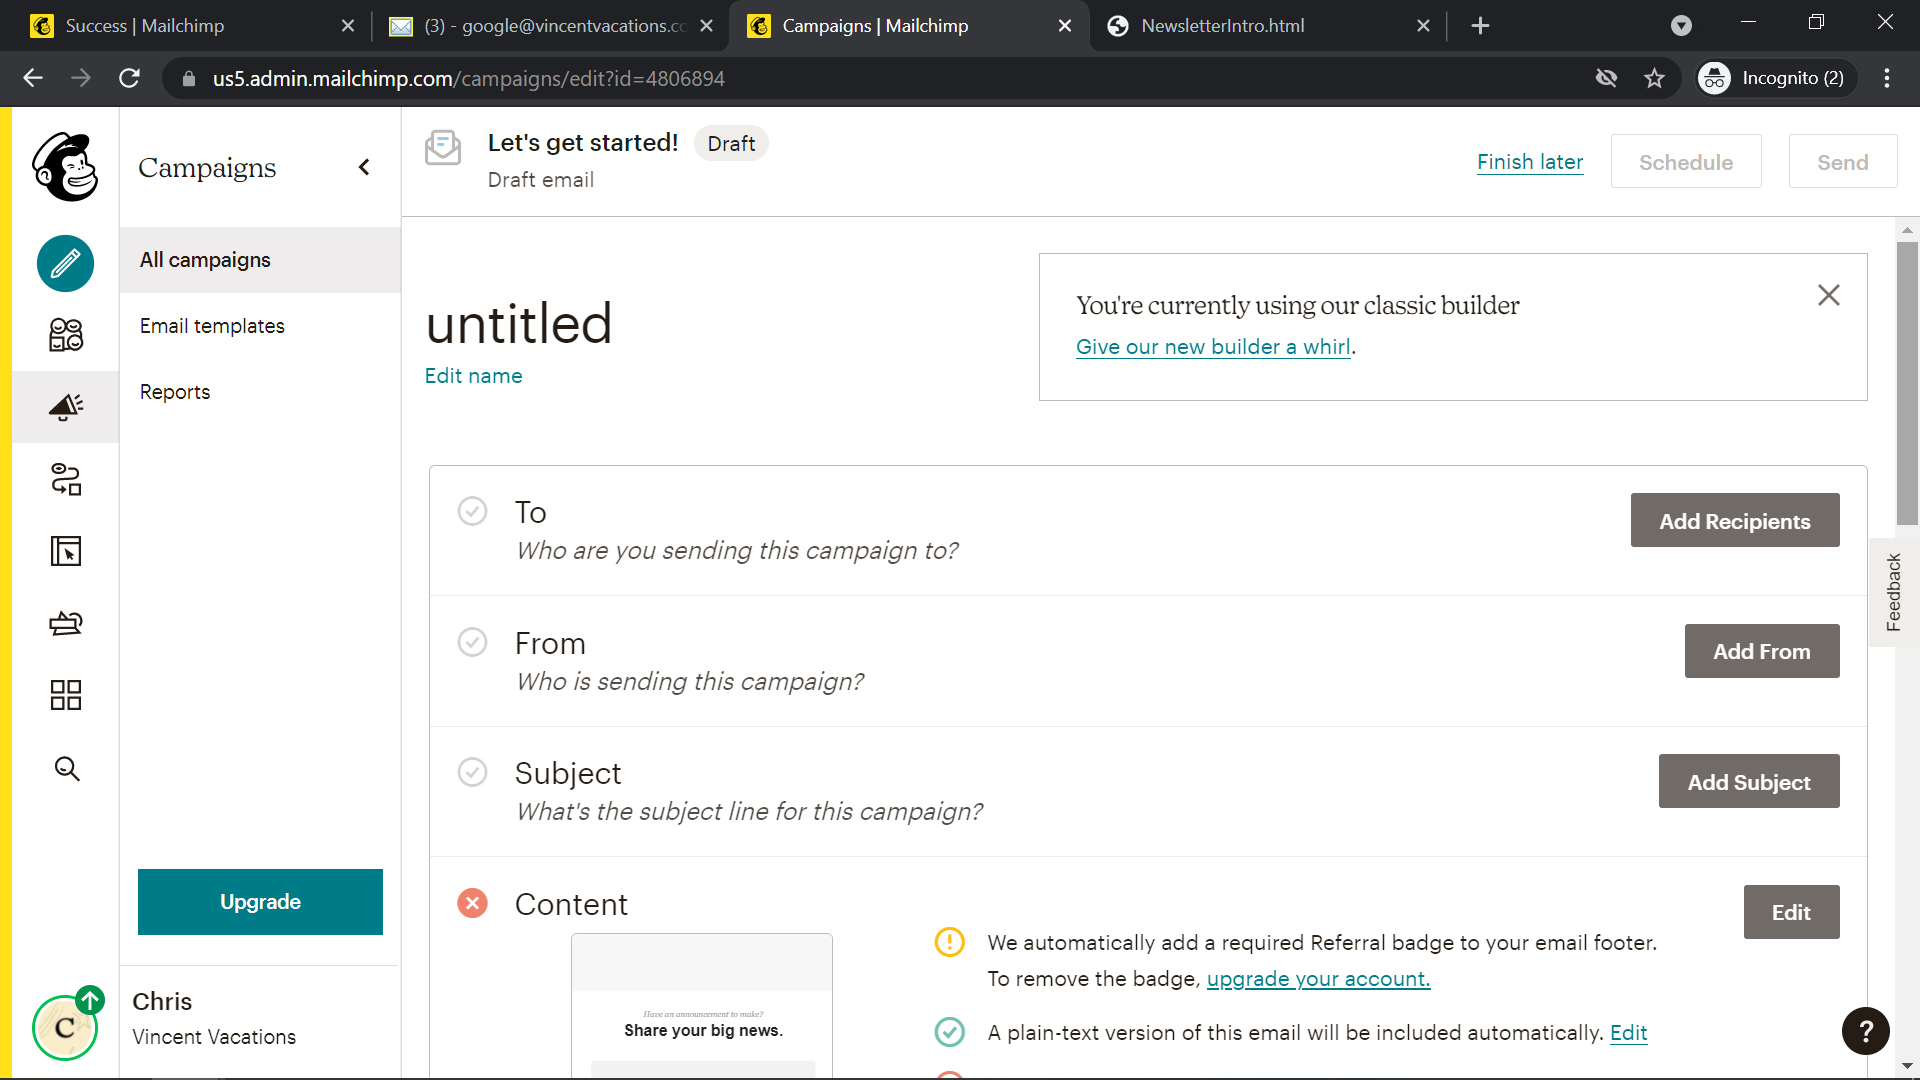The image size is (1920, 1080).
Task: Open the Content Studio icon
Action: click(x=66, y=623)
